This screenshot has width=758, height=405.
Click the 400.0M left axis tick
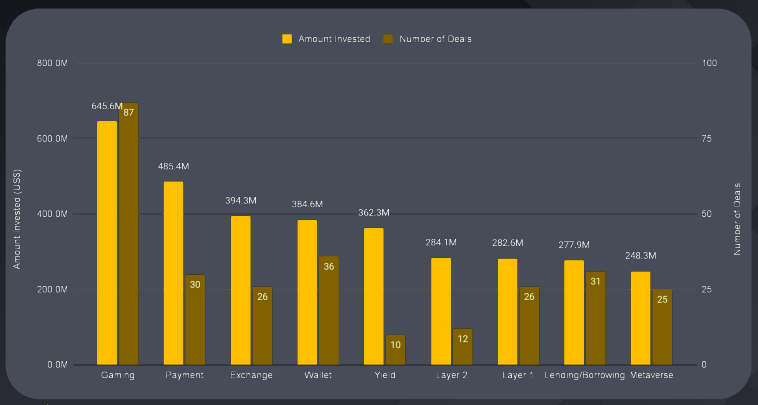[x=52, y=214]
